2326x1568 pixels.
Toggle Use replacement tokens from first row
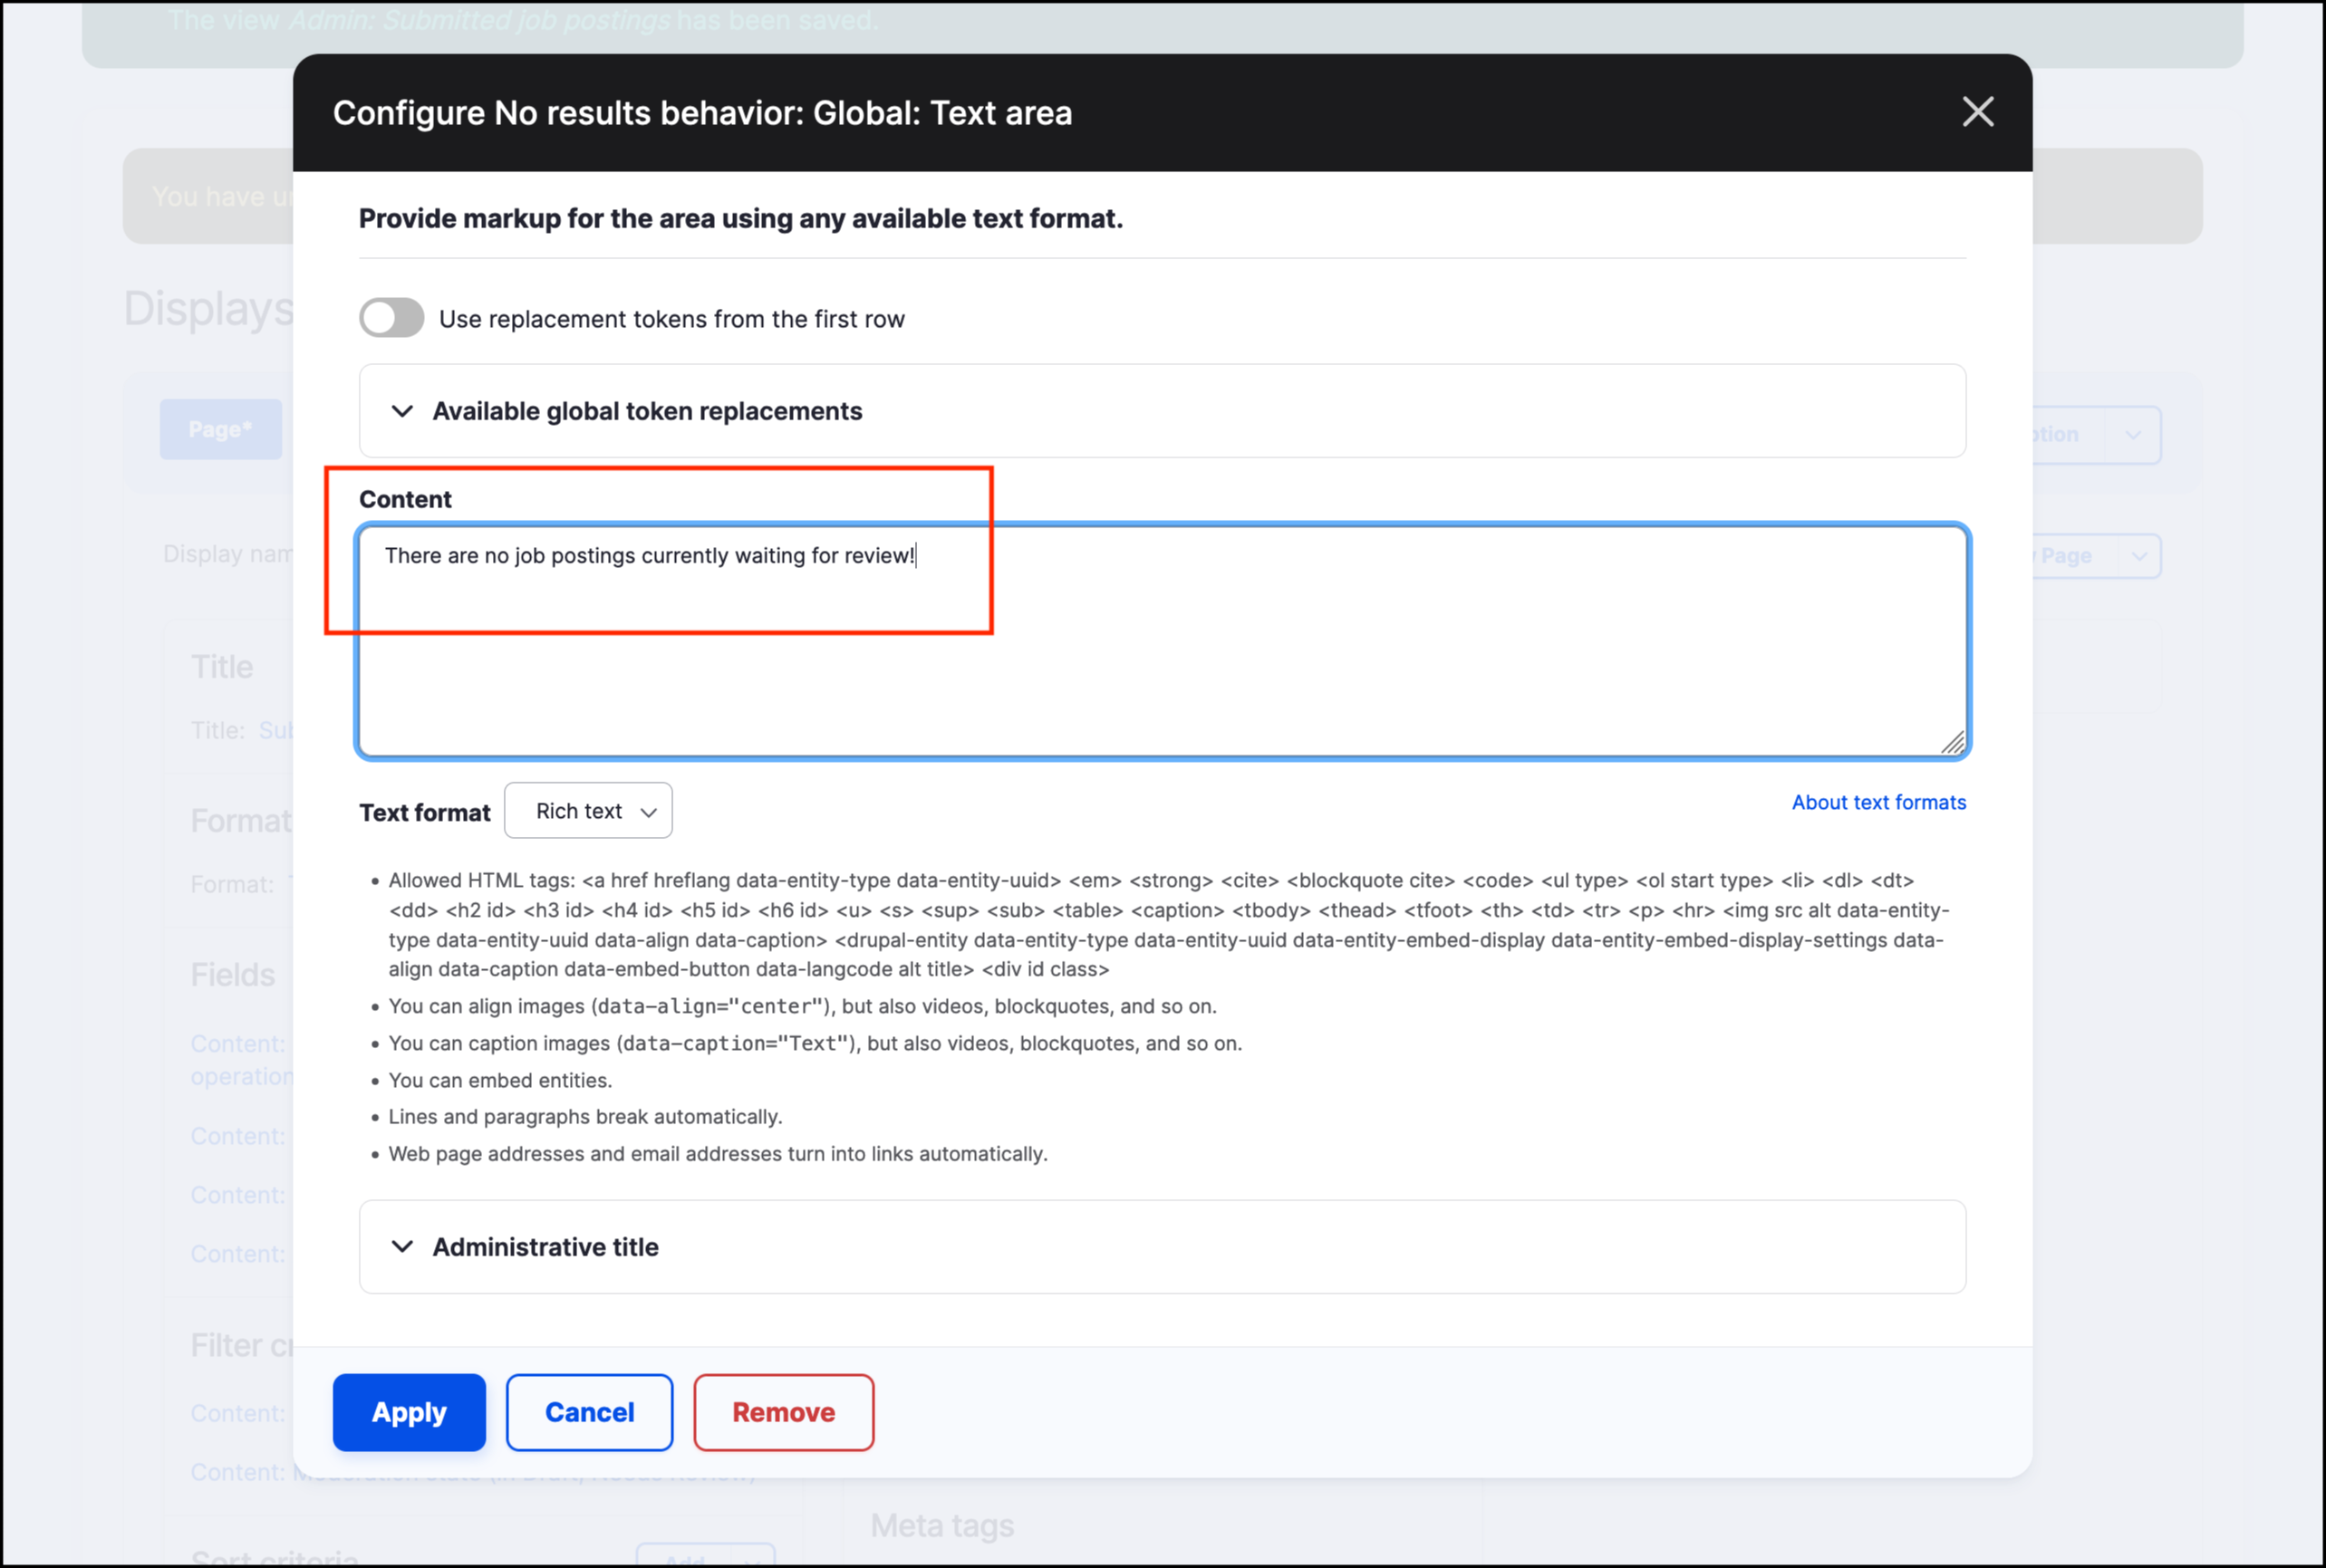coord(391,318)
